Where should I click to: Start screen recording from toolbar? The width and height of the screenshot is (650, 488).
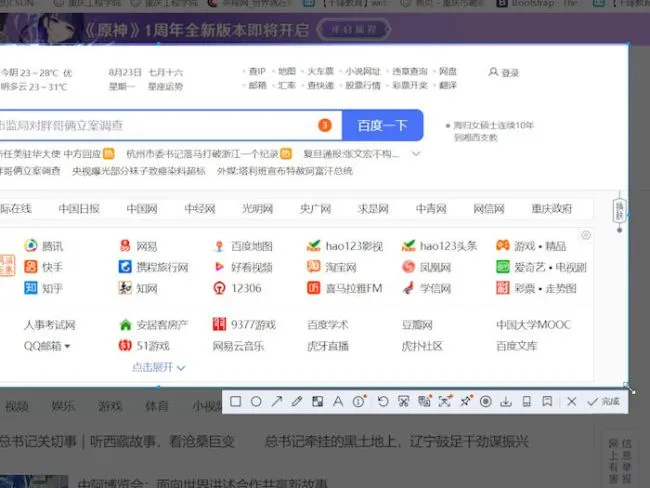tap(486, 401)
